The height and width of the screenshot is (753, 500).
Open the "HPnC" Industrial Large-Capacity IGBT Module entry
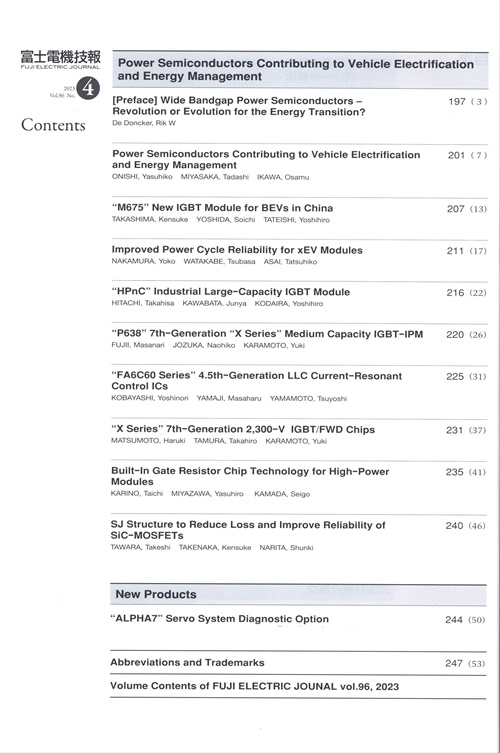pyautogui.click(x=231, y=291)
